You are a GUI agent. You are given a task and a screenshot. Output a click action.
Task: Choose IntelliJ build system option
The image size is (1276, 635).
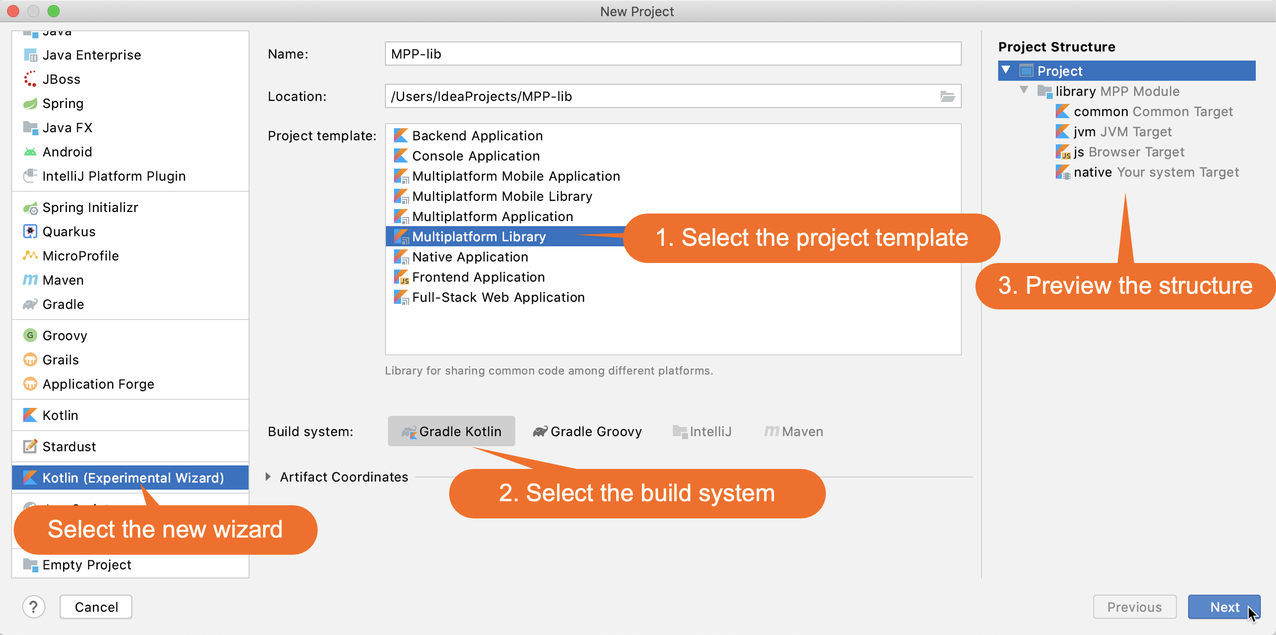(x=702, y=432)
